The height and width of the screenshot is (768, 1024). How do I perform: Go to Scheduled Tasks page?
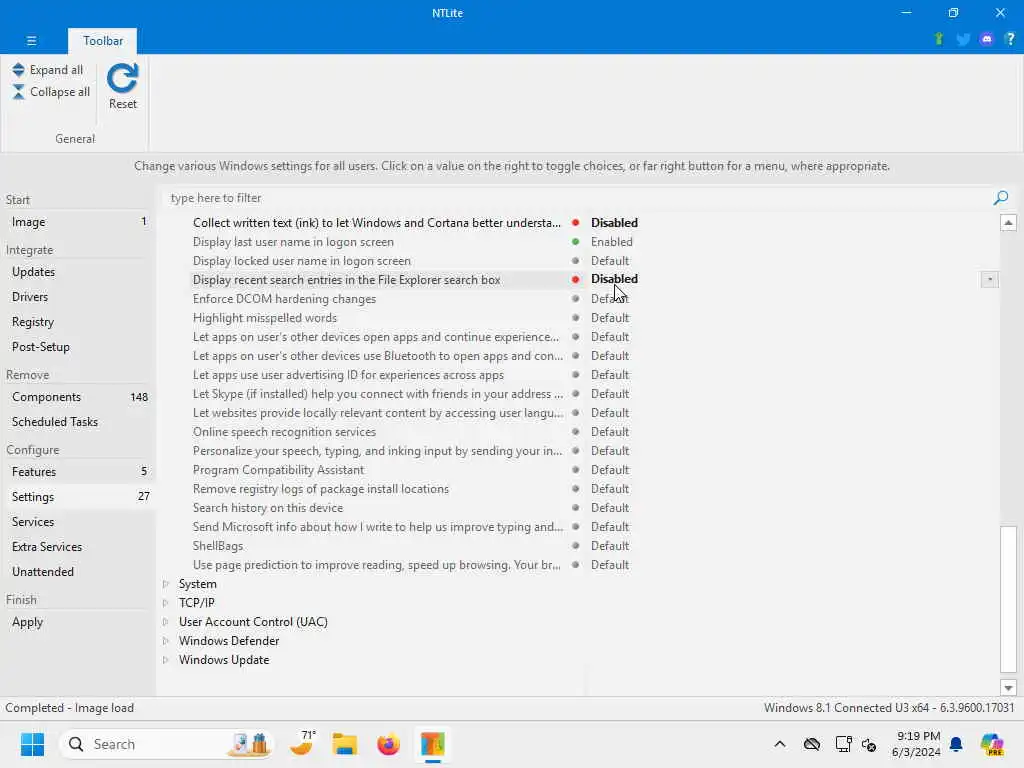click(78, 422)
